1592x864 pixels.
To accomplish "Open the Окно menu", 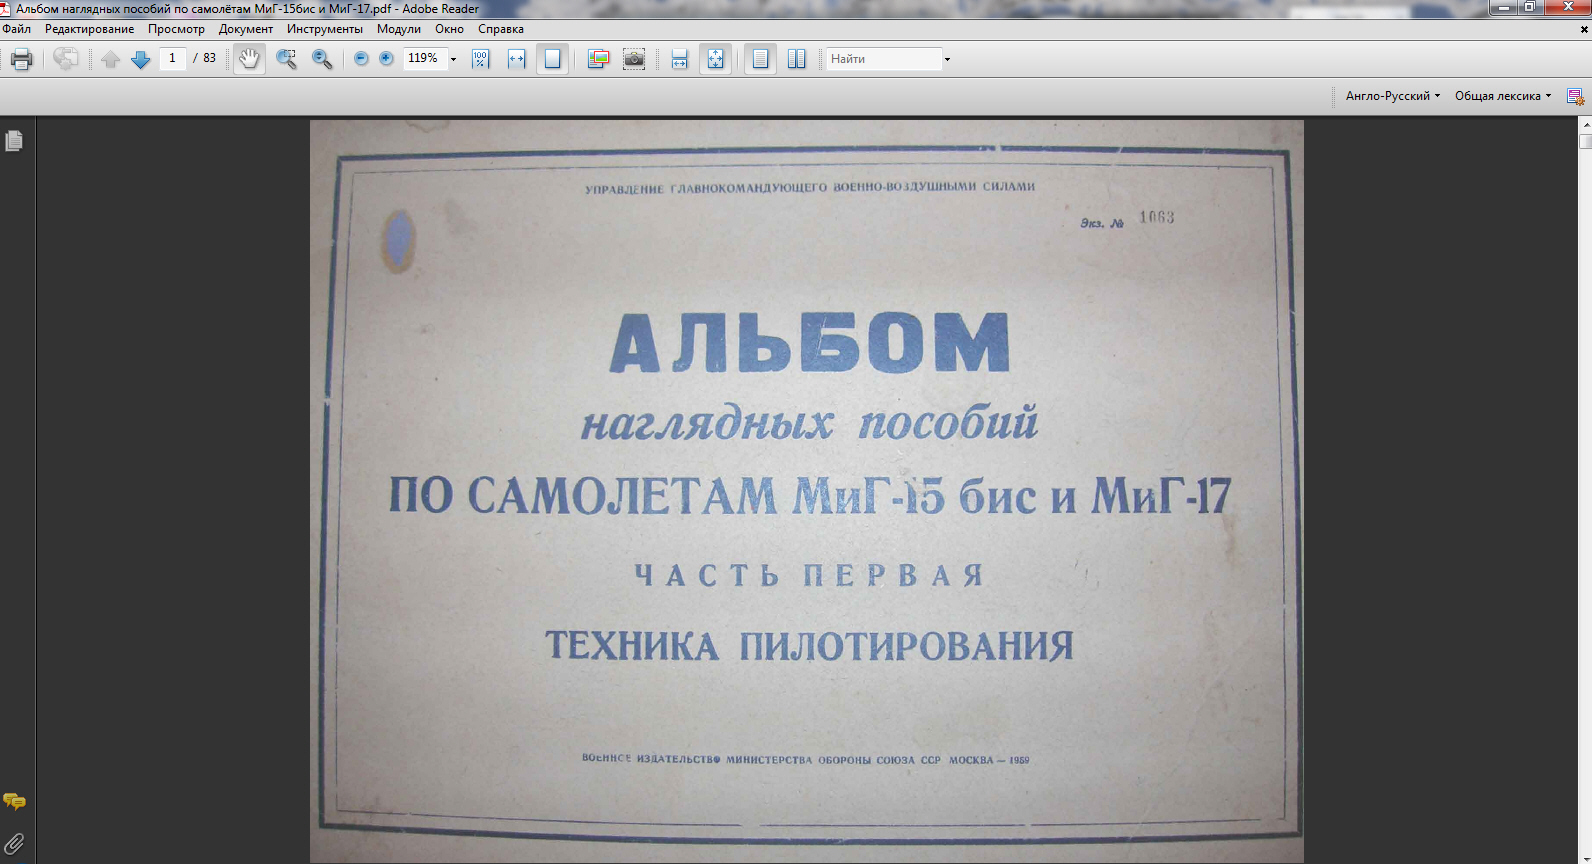I will click(449, 29).
